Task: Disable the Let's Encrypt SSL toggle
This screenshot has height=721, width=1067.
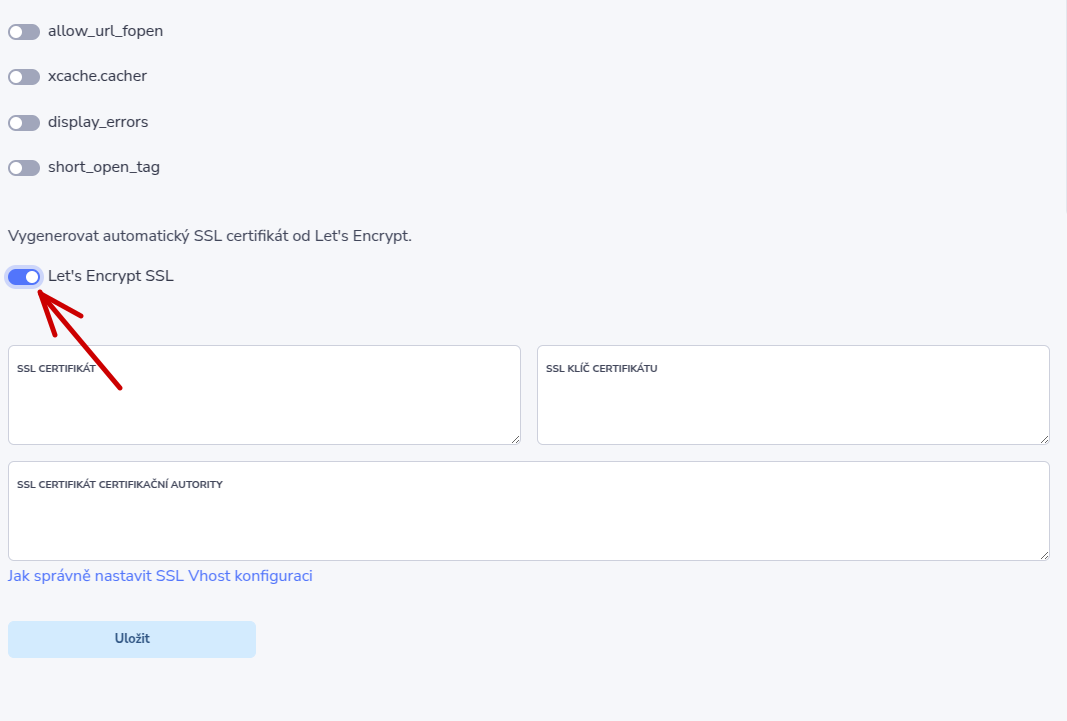Action: point(24,277)
